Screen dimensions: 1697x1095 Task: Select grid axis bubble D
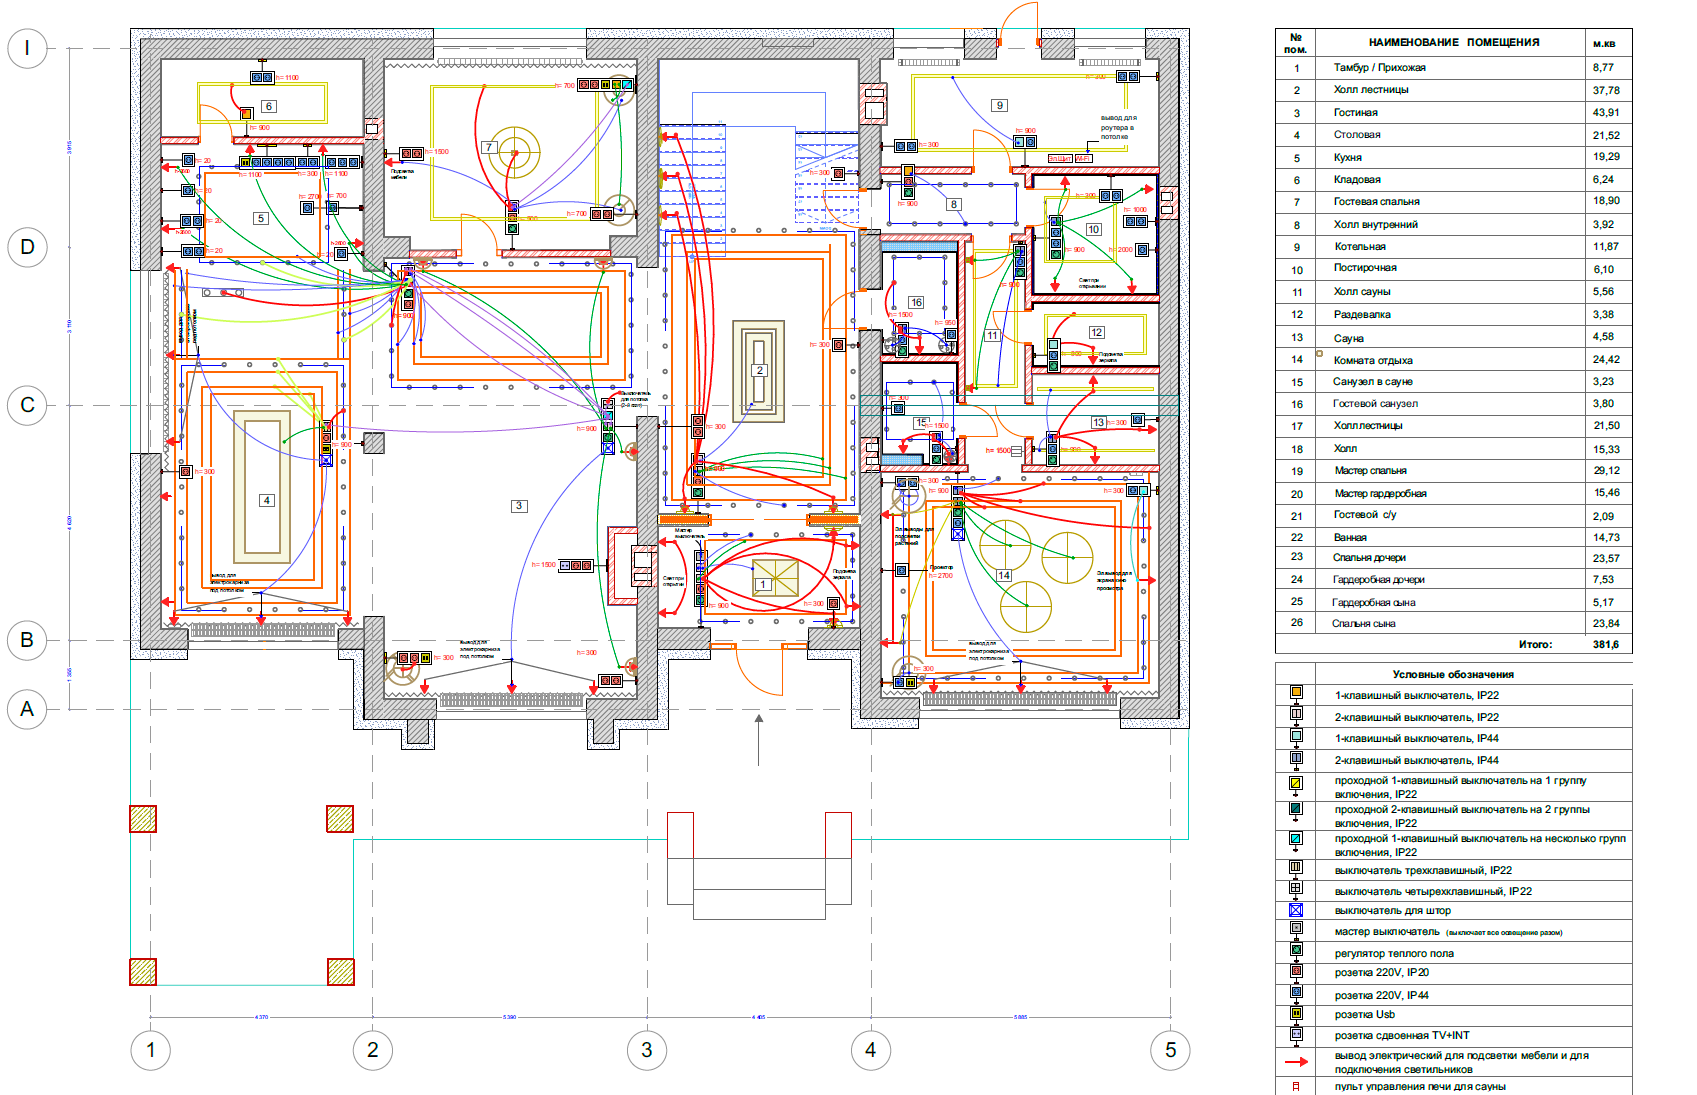coord(27,247)
